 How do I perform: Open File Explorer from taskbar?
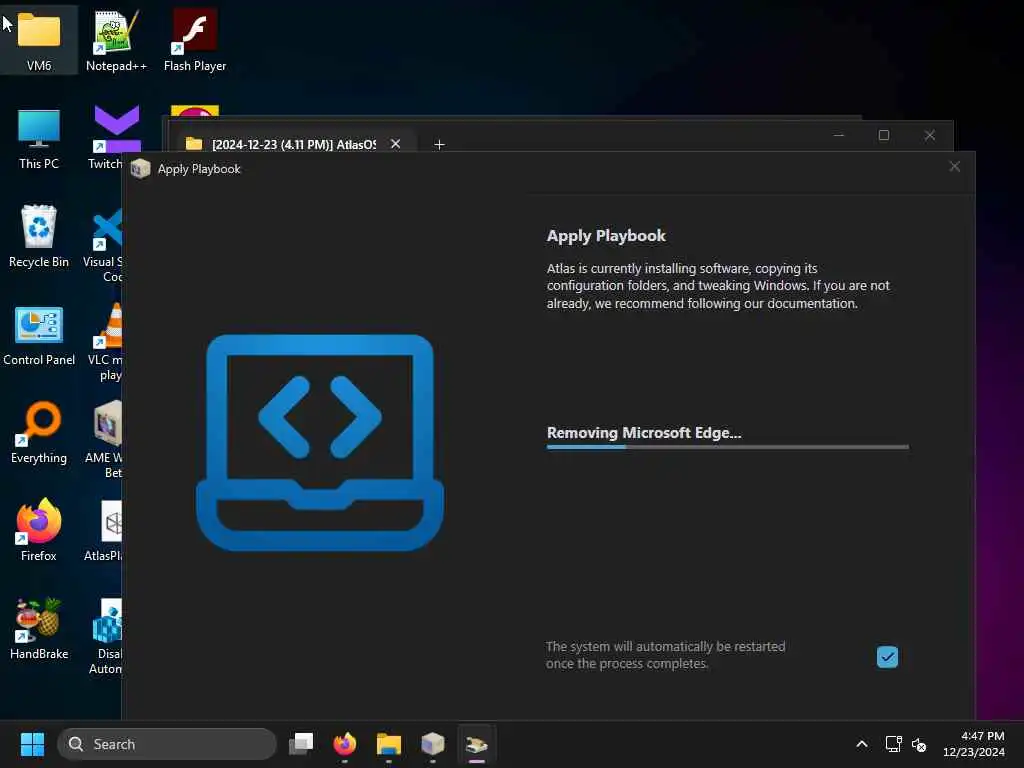(x=389, y=744)
